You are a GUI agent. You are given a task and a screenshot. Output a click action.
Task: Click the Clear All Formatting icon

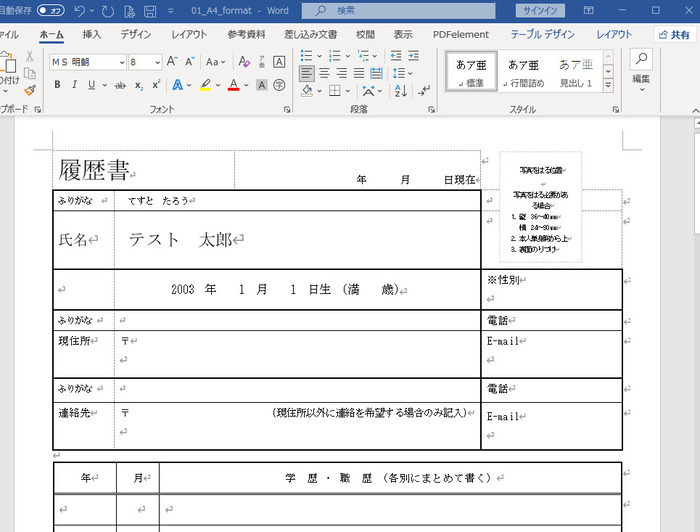coord(244,62)
